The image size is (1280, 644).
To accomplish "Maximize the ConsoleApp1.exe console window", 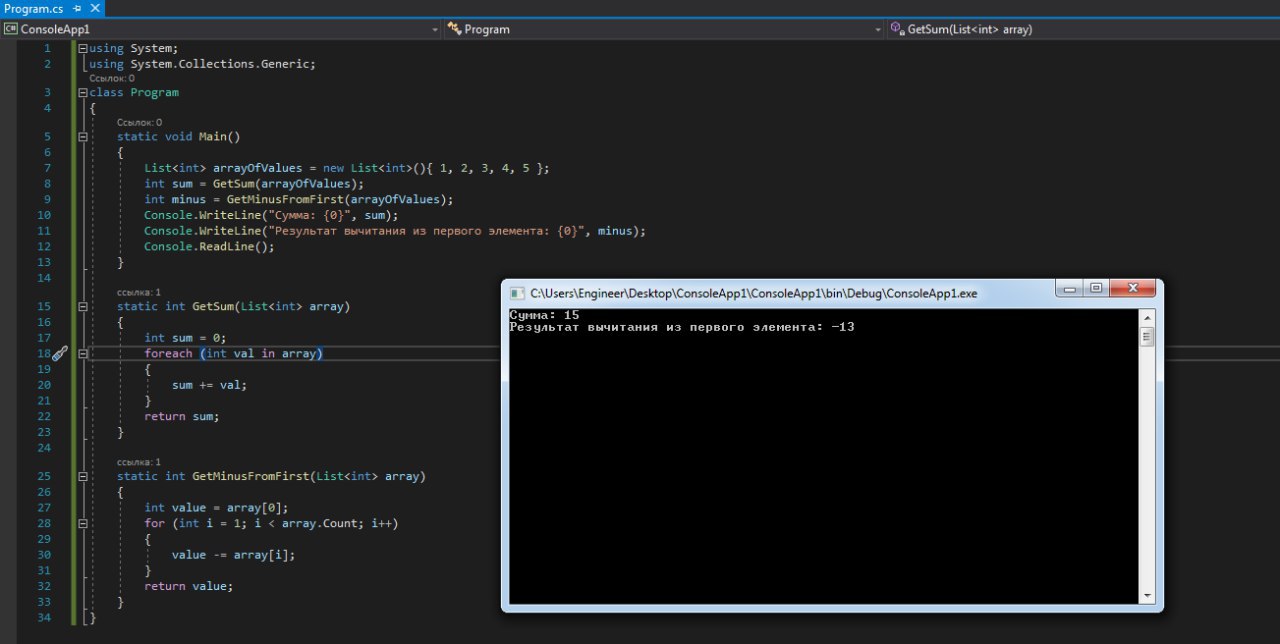I will click(x=1097, y=289).
